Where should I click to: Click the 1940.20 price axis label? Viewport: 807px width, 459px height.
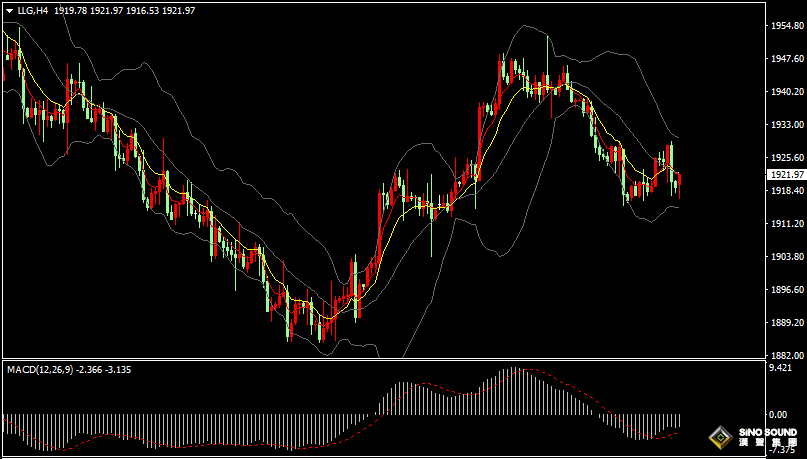pos(785,92)
